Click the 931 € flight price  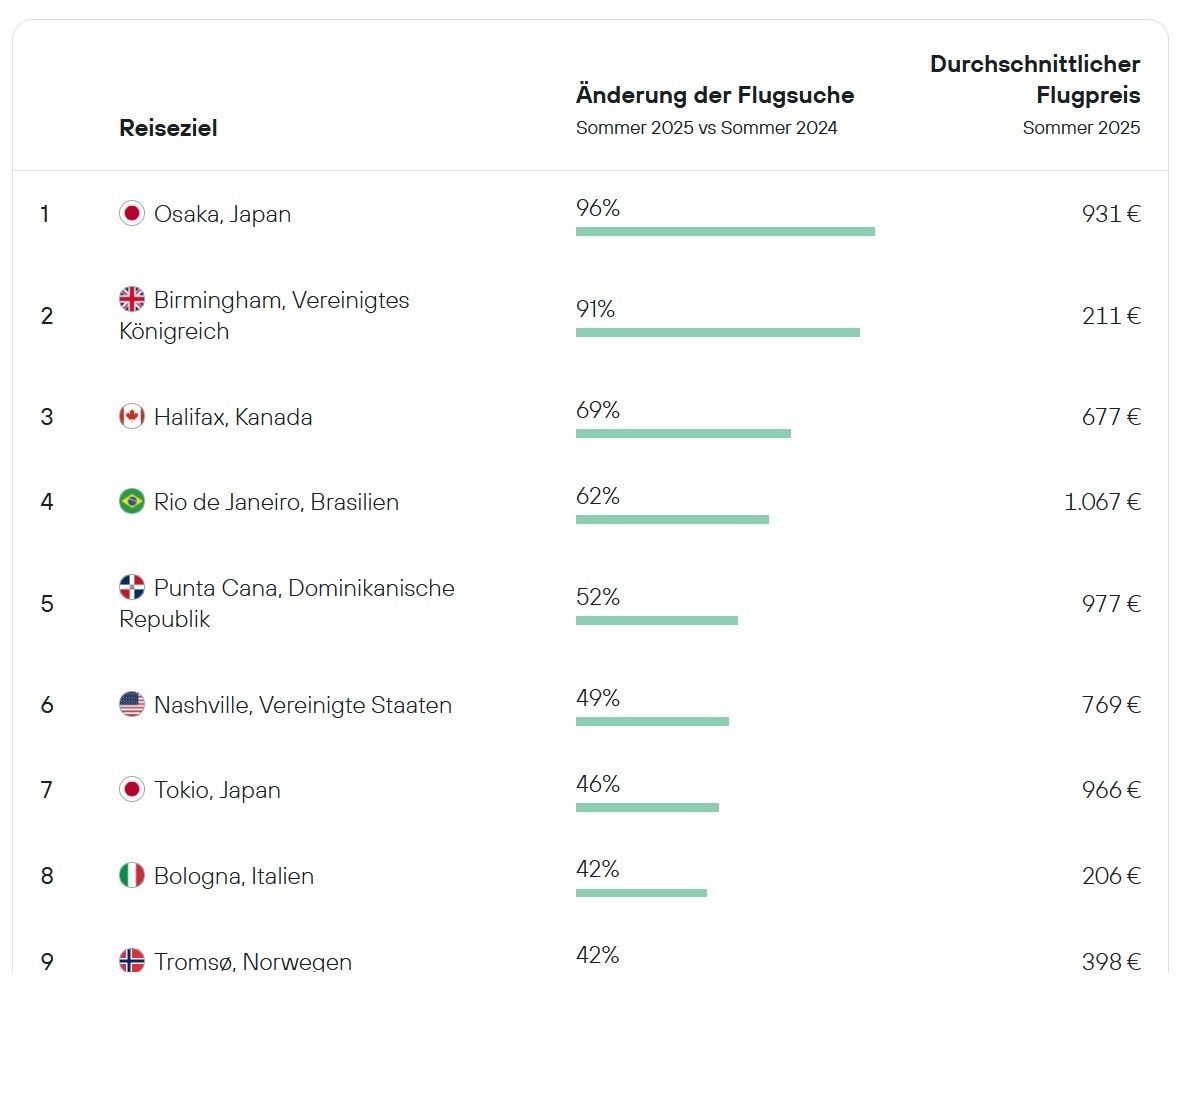tap(1110, 214)
